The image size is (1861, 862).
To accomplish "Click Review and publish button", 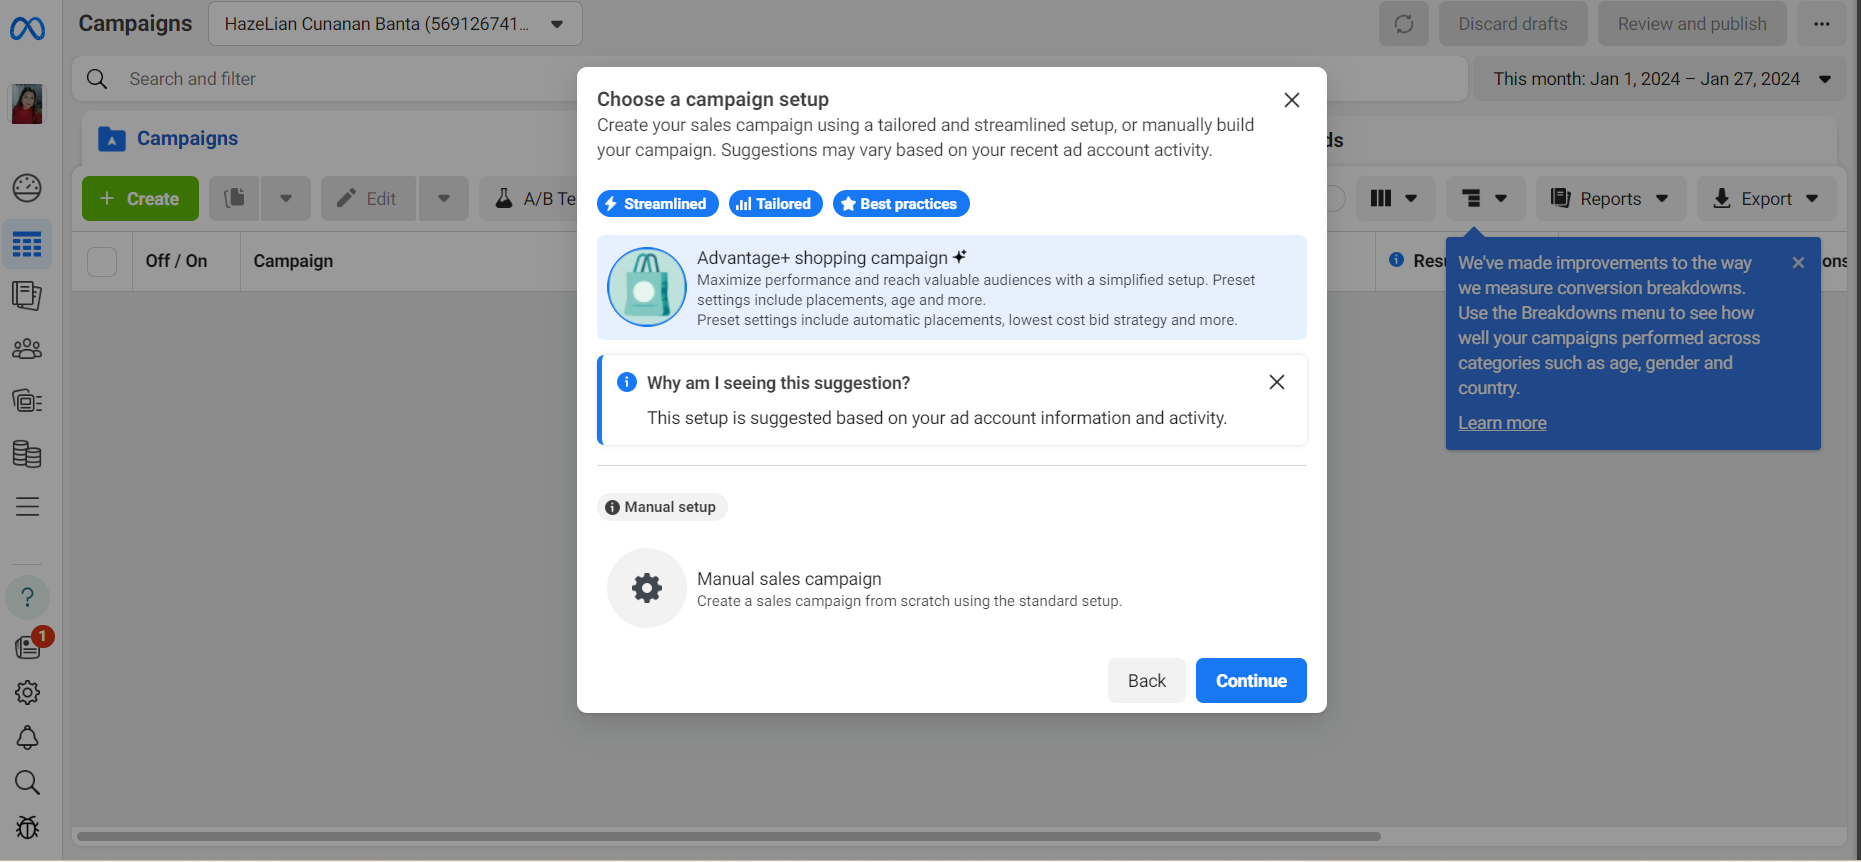I will (x=1692, y=24).
